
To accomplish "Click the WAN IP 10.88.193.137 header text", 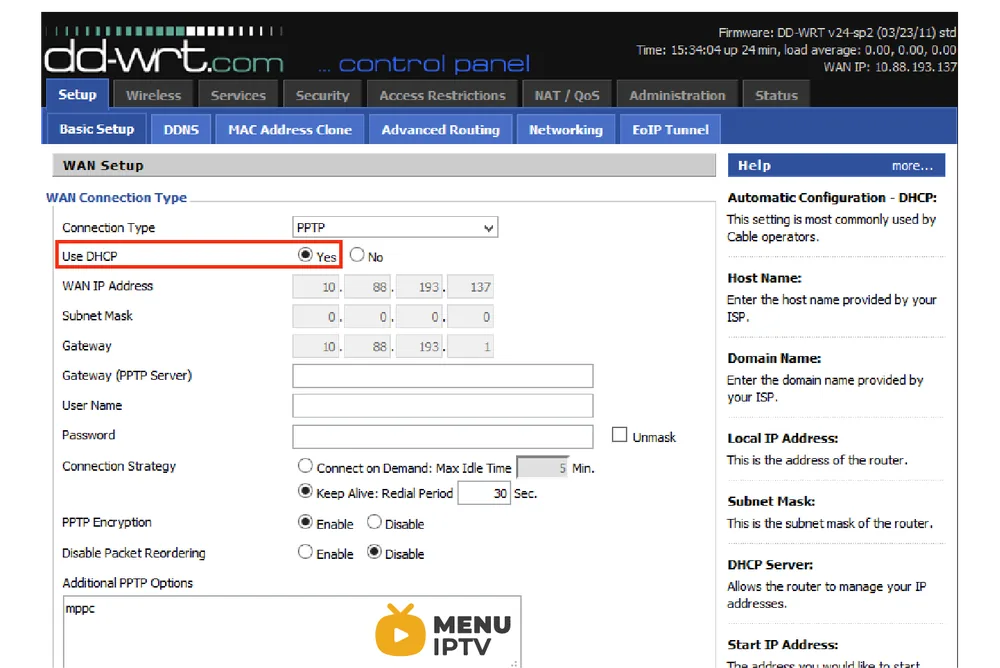I will [890, 67].
